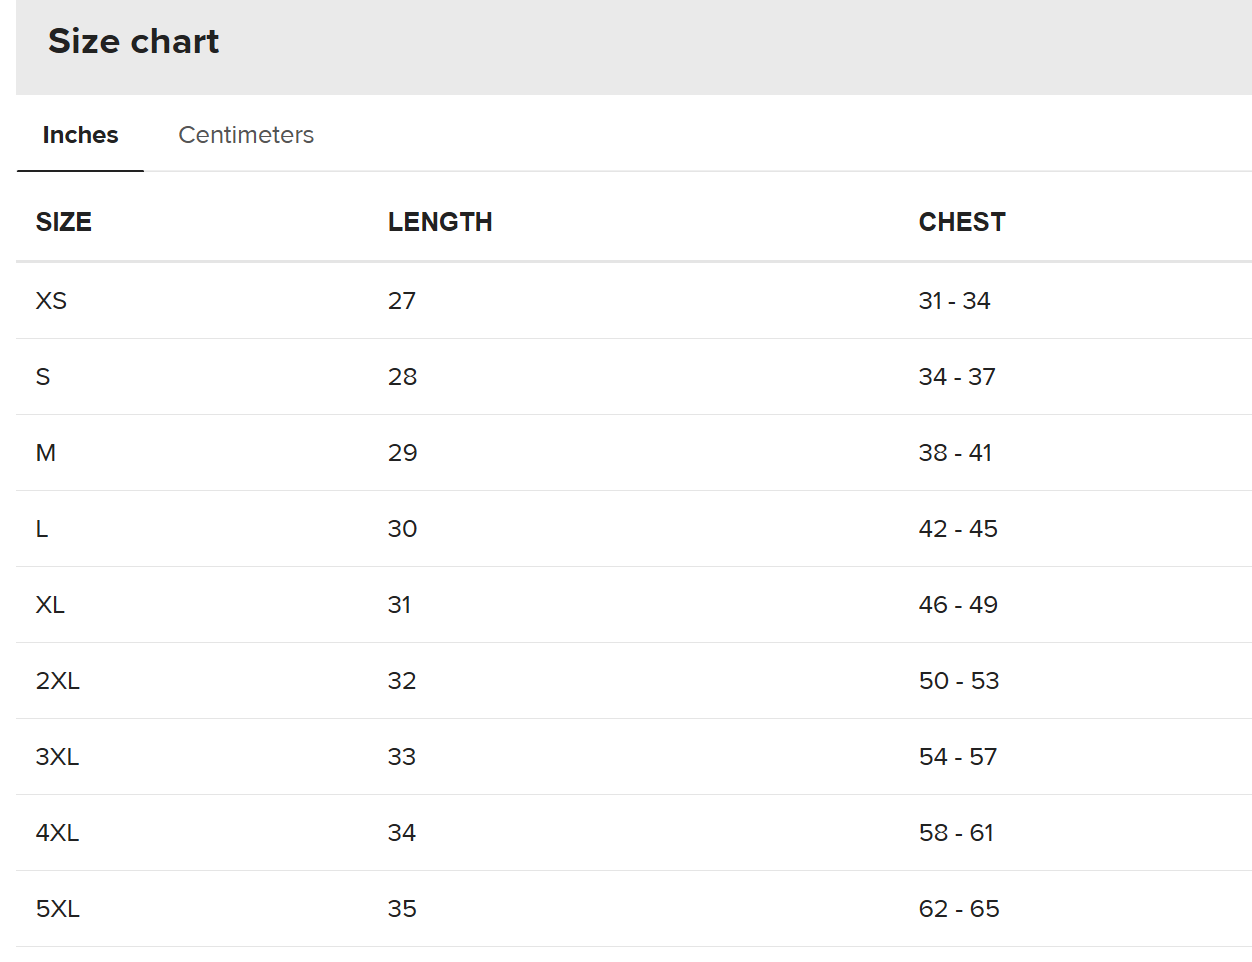Viewport: 1252px width, 962px height.
Task: Select the L size row label
Action: (x=42, y=529)
